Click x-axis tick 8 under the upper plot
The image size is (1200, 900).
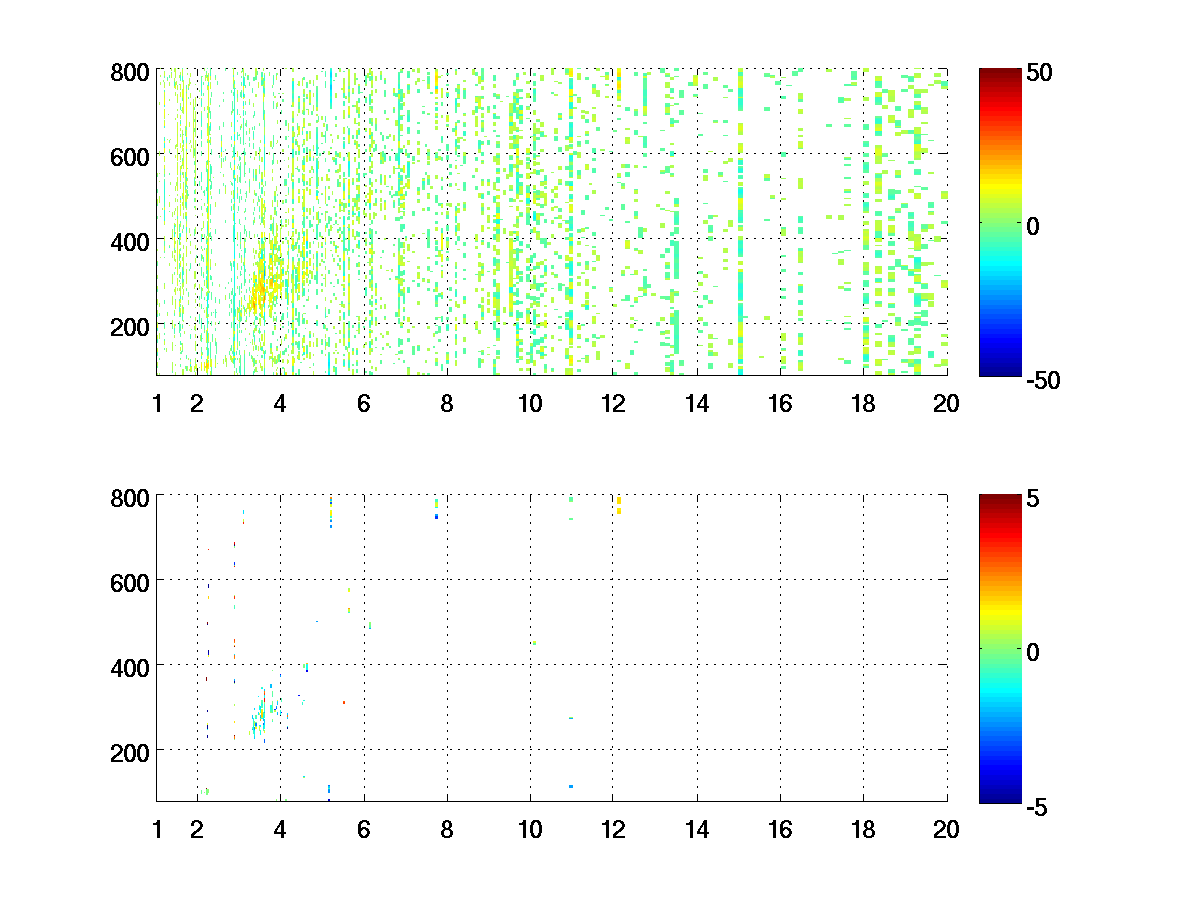click(447, 404)
